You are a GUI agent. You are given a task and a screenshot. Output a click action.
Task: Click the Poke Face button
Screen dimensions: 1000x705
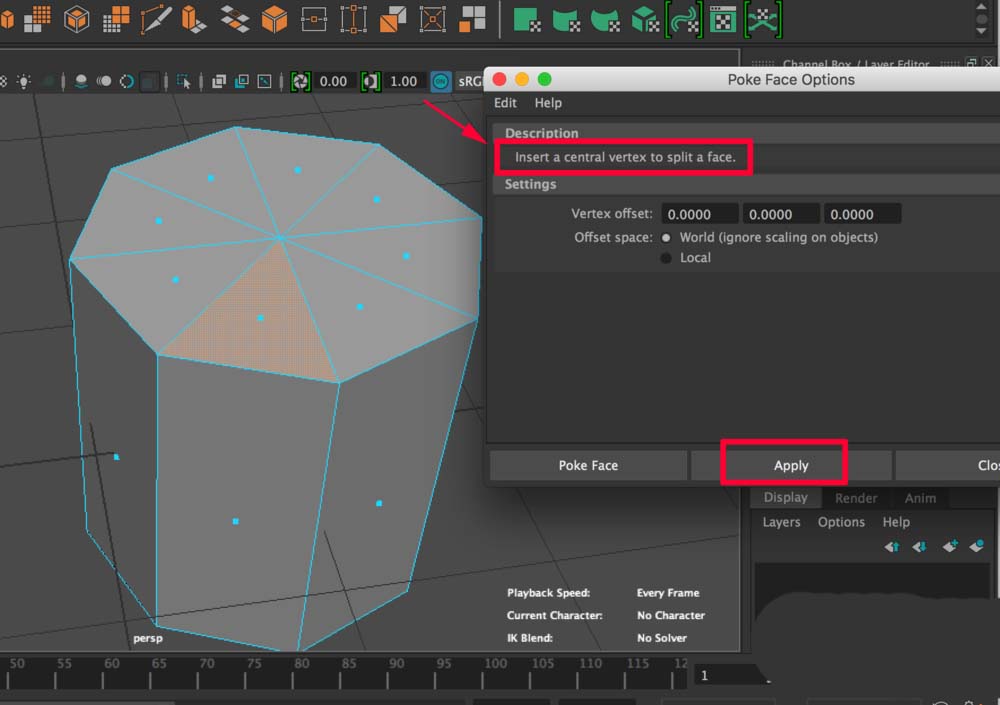pos(588,465)
